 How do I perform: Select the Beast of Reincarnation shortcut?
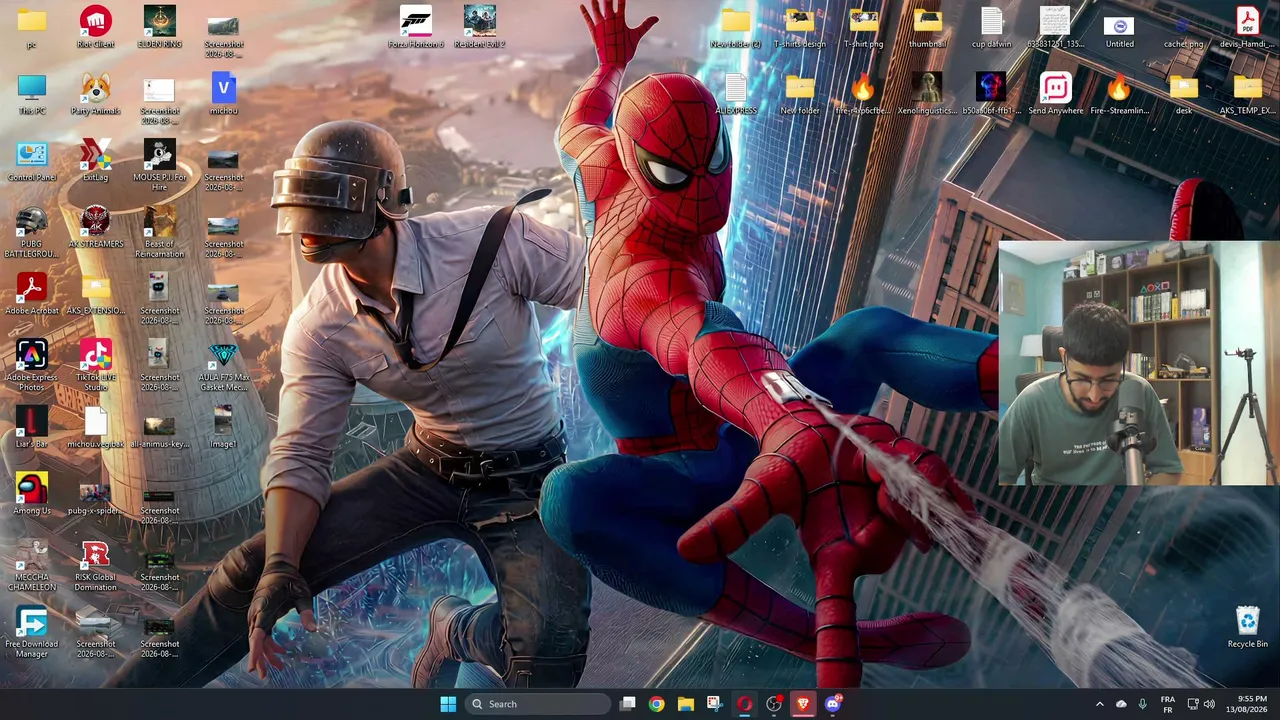(159, 232)
